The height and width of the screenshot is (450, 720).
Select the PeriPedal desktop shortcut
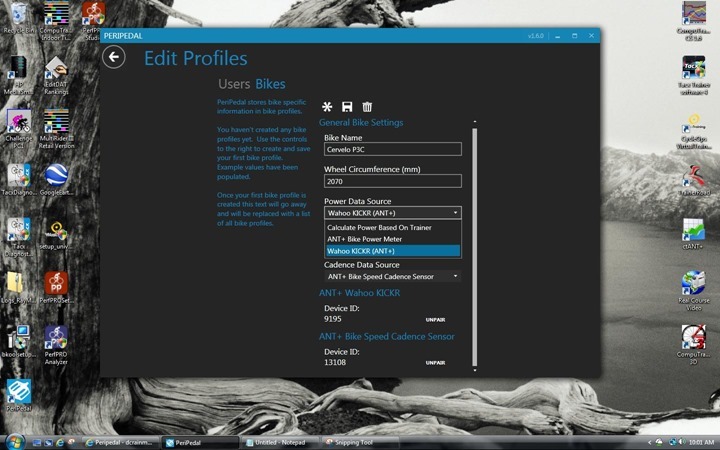[x=18, y=395]
